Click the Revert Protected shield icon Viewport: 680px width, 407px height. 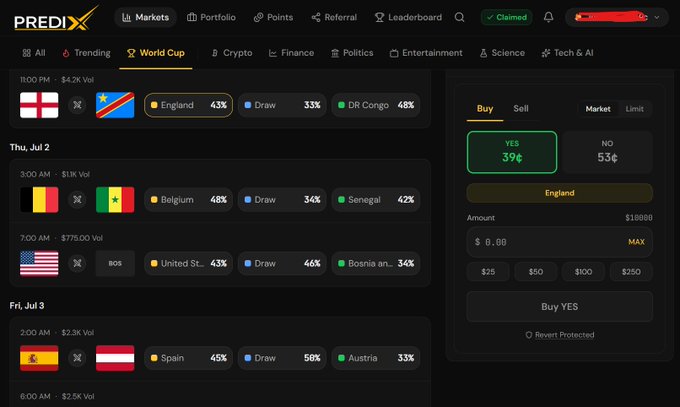tap(529, 335)
